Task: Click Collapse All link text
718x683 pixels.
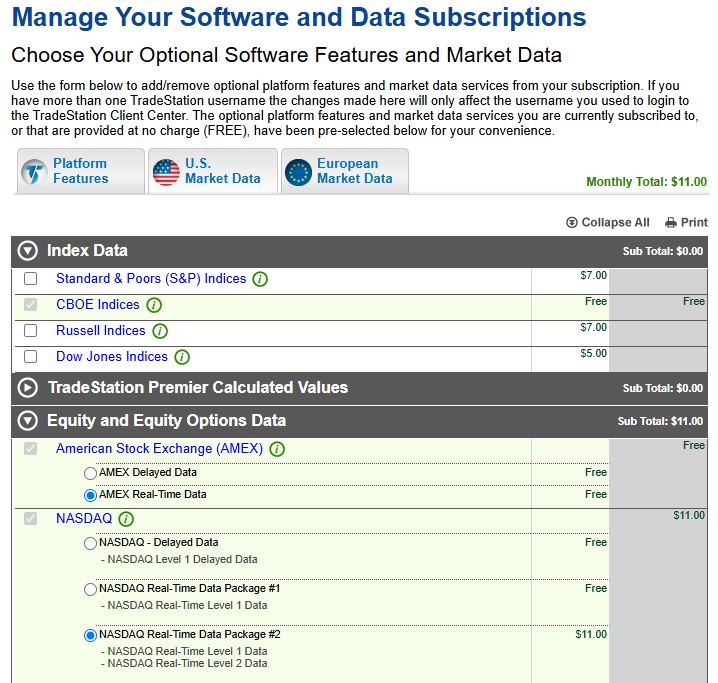Action: 615,222
